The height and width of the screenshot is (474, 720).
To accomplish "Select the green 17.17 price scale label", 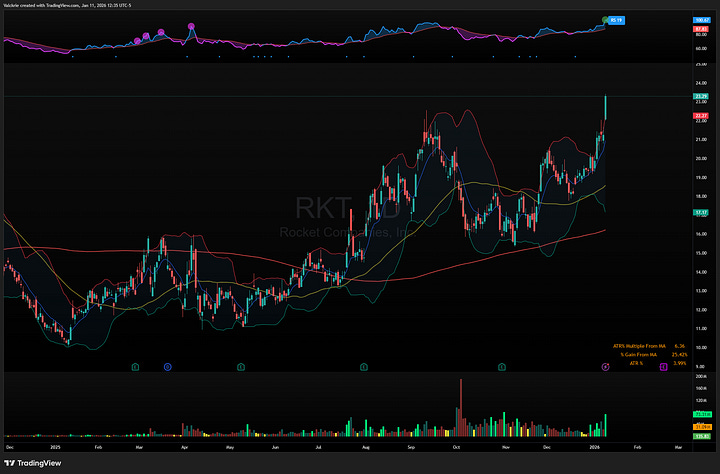I will (701, 212).
